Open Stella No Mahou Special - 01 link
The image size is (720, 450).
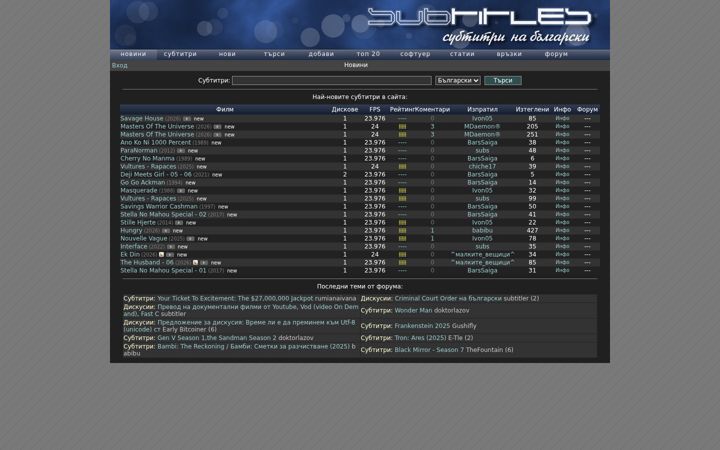click(x=163, y=270)
